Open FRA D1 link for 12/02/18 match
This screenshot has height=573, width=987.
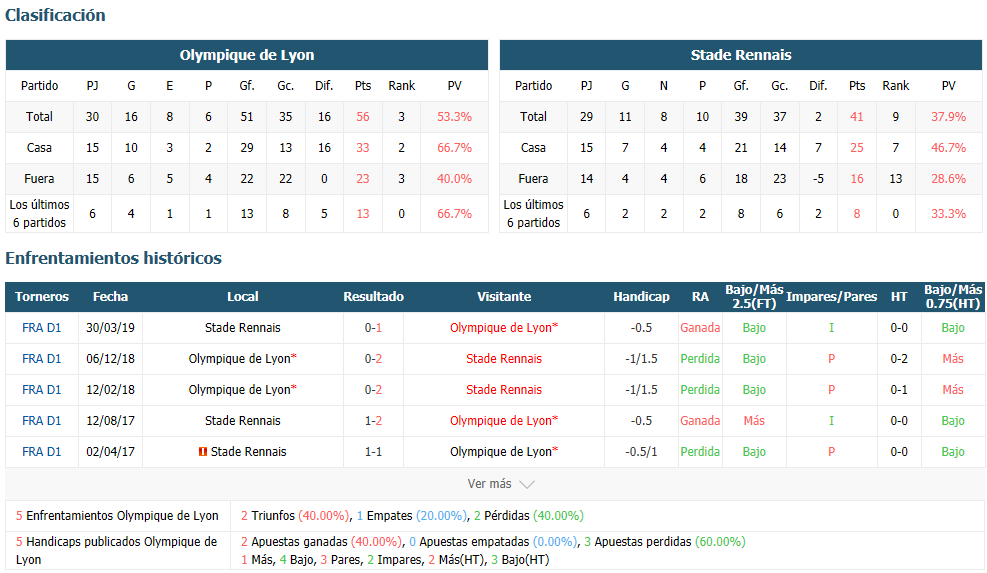[42, 389]
